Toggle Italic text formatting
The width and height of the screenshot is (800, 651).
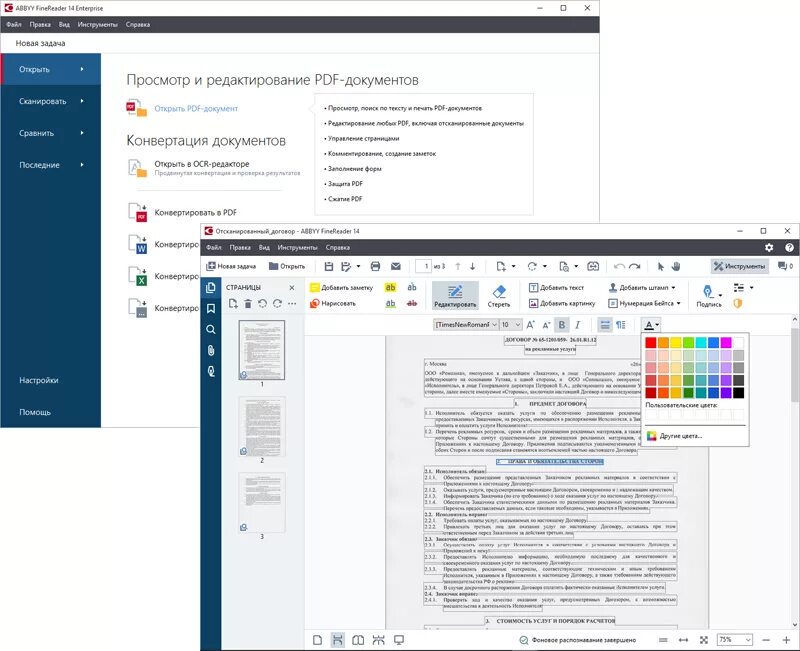point(578,325)
